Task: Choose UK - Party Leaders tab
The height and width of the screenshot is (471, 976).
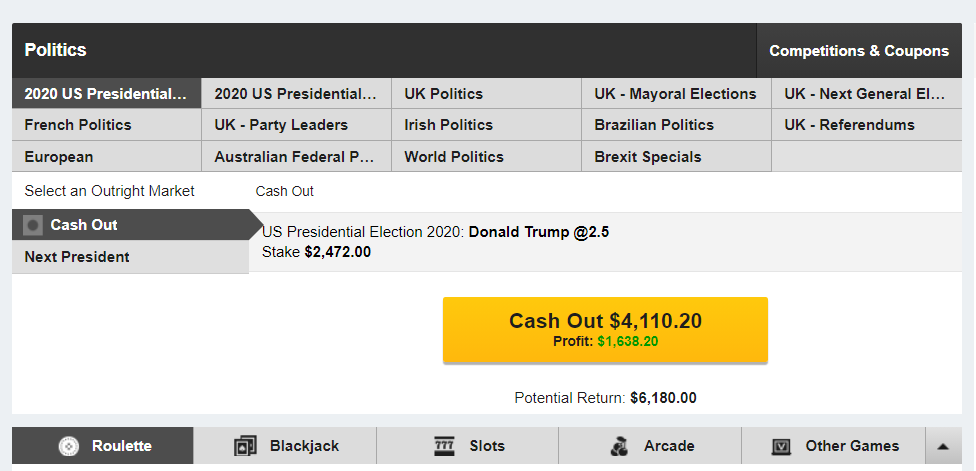Action: point(281,125)
